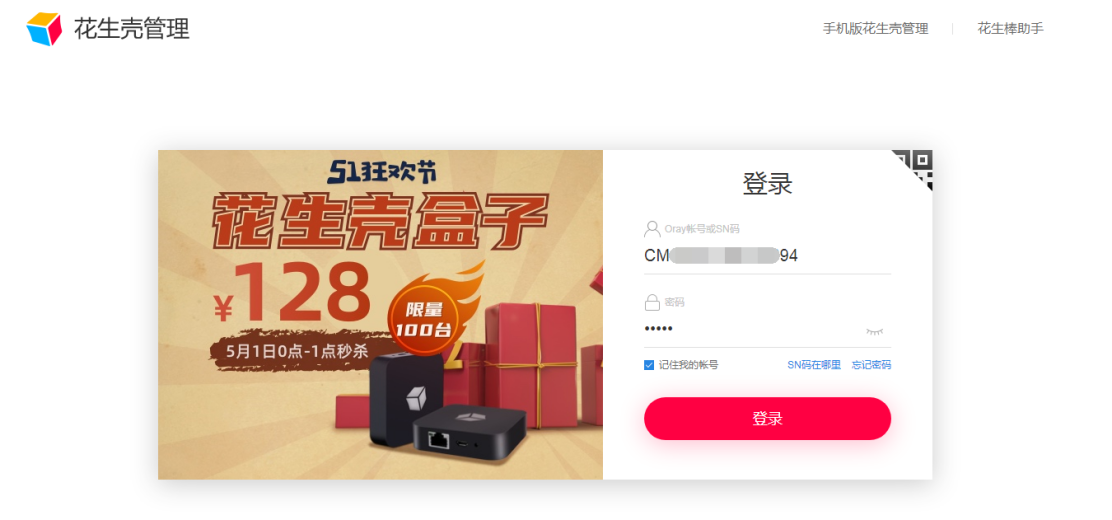Open 花生棒助手 link in header
The image size is (1112, 520).
[1010, 29]
